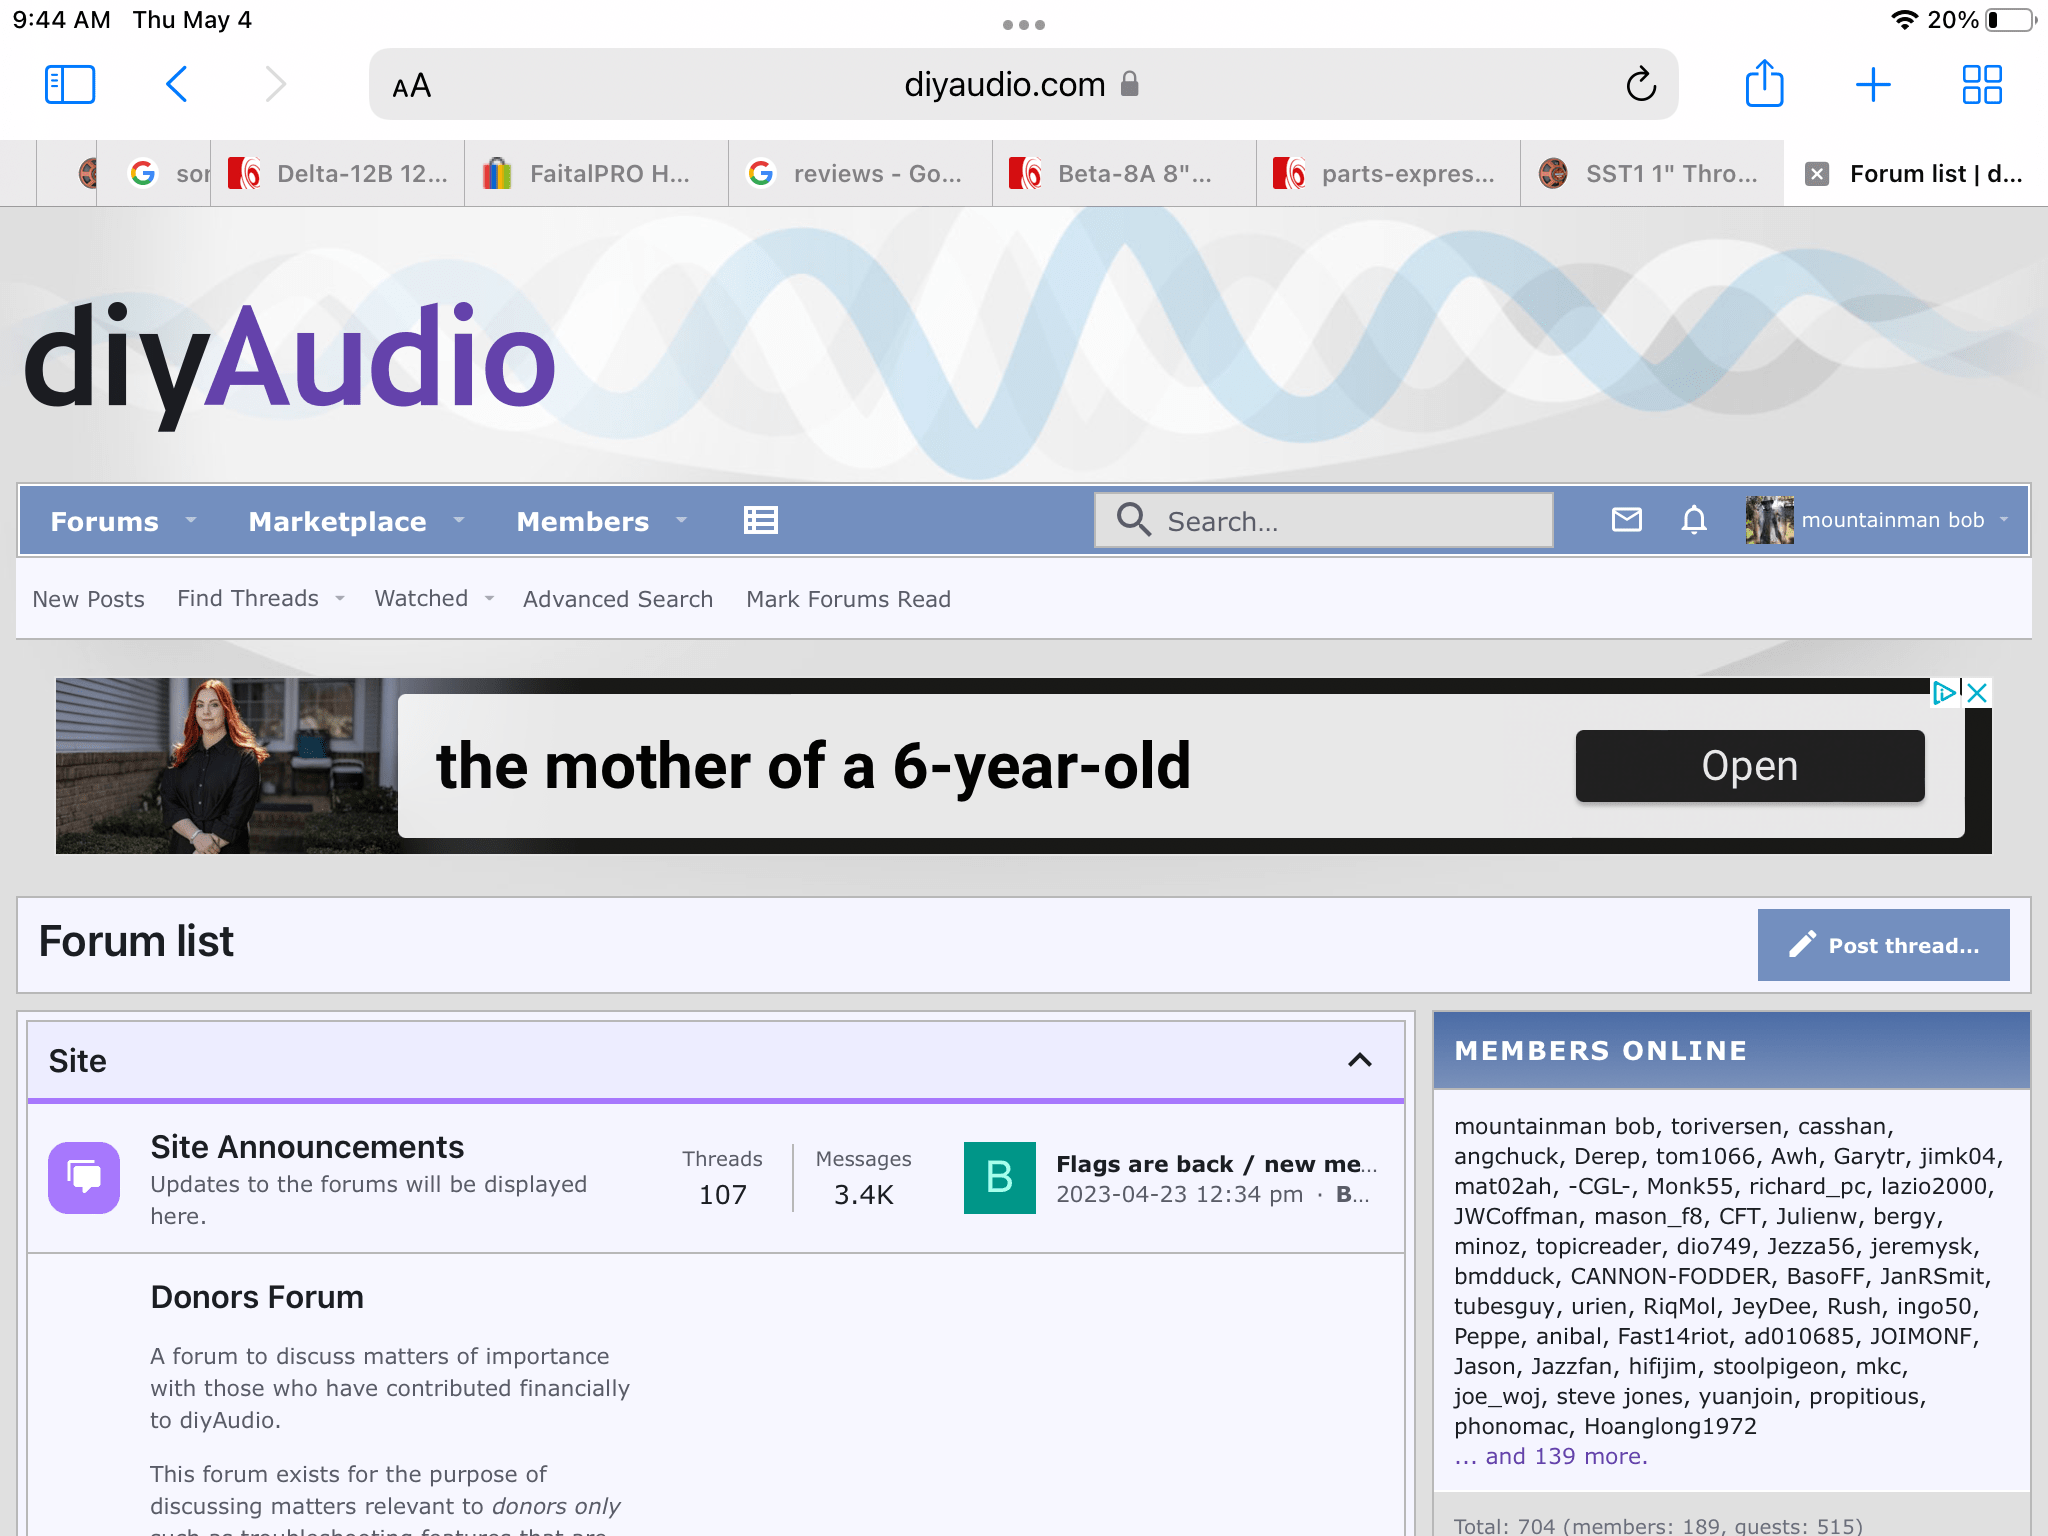Screen dimensions: 2048x1536
Task: Switch to the SST1 1" Thro... tab
Action: tap(1652, 174)
